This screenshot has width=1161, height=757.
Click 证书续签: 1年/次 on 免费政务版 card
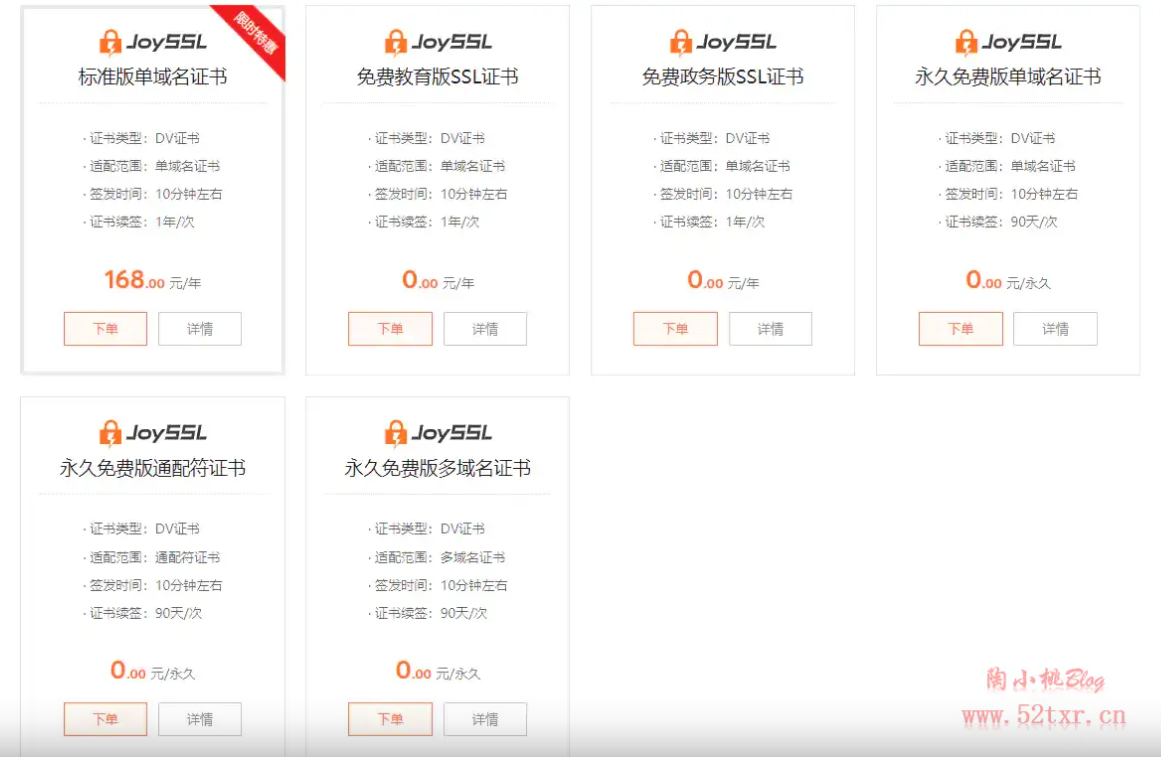709,221
